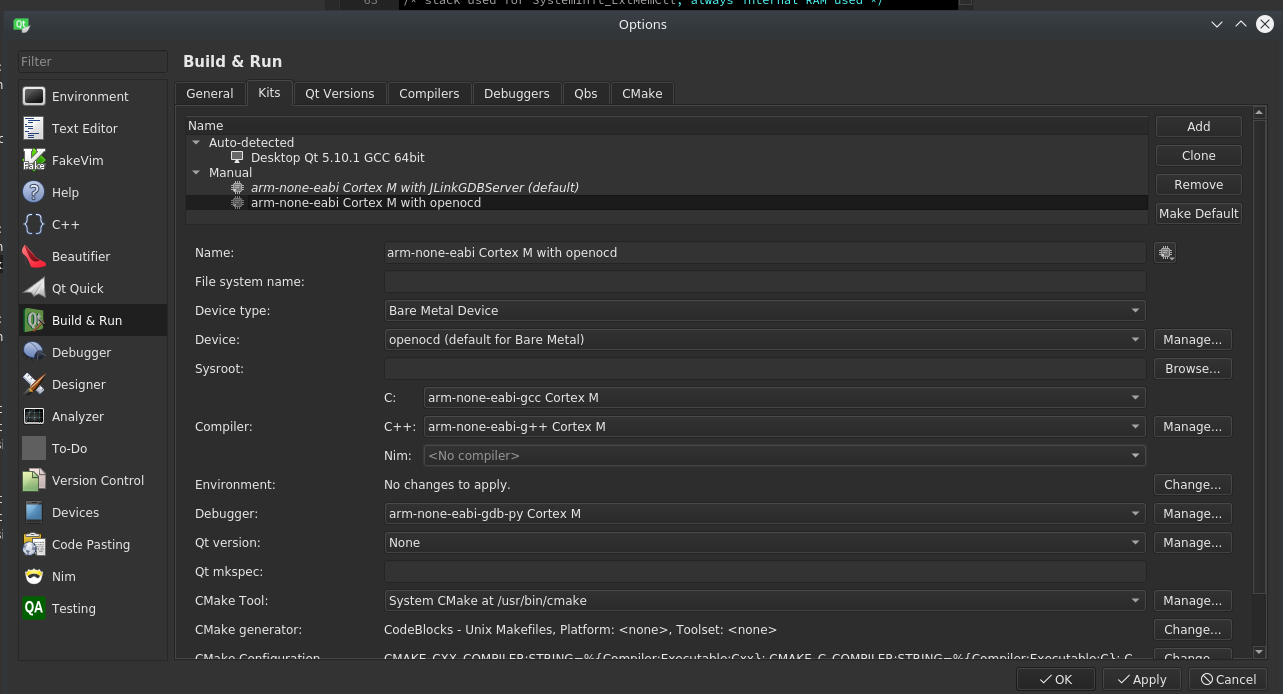The image size is (1283, 694).
Task: Open the Device type dropdown
Action: [x=765, y=311]
